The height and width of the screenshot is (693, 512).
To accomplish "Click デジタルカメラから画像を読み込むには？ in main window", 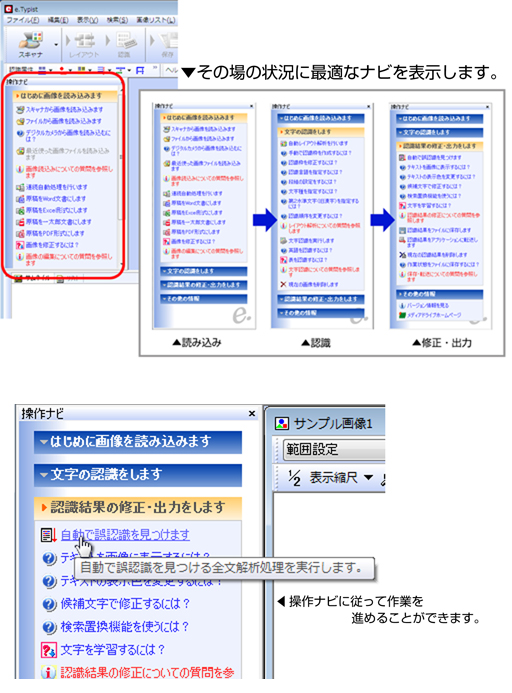I will click(68, 135).
